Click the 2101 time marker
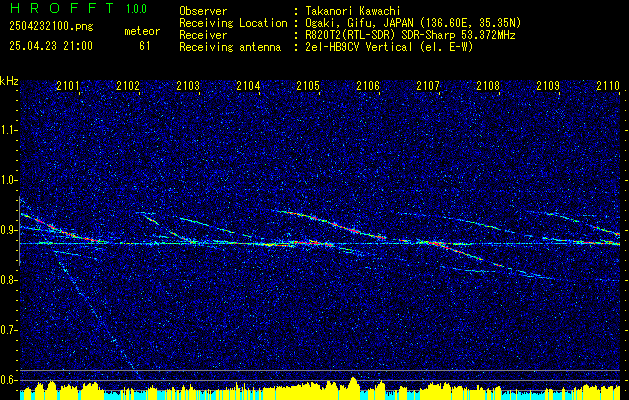Image resolution: width=629 pixels, height=400 pixels. point(68,86)
